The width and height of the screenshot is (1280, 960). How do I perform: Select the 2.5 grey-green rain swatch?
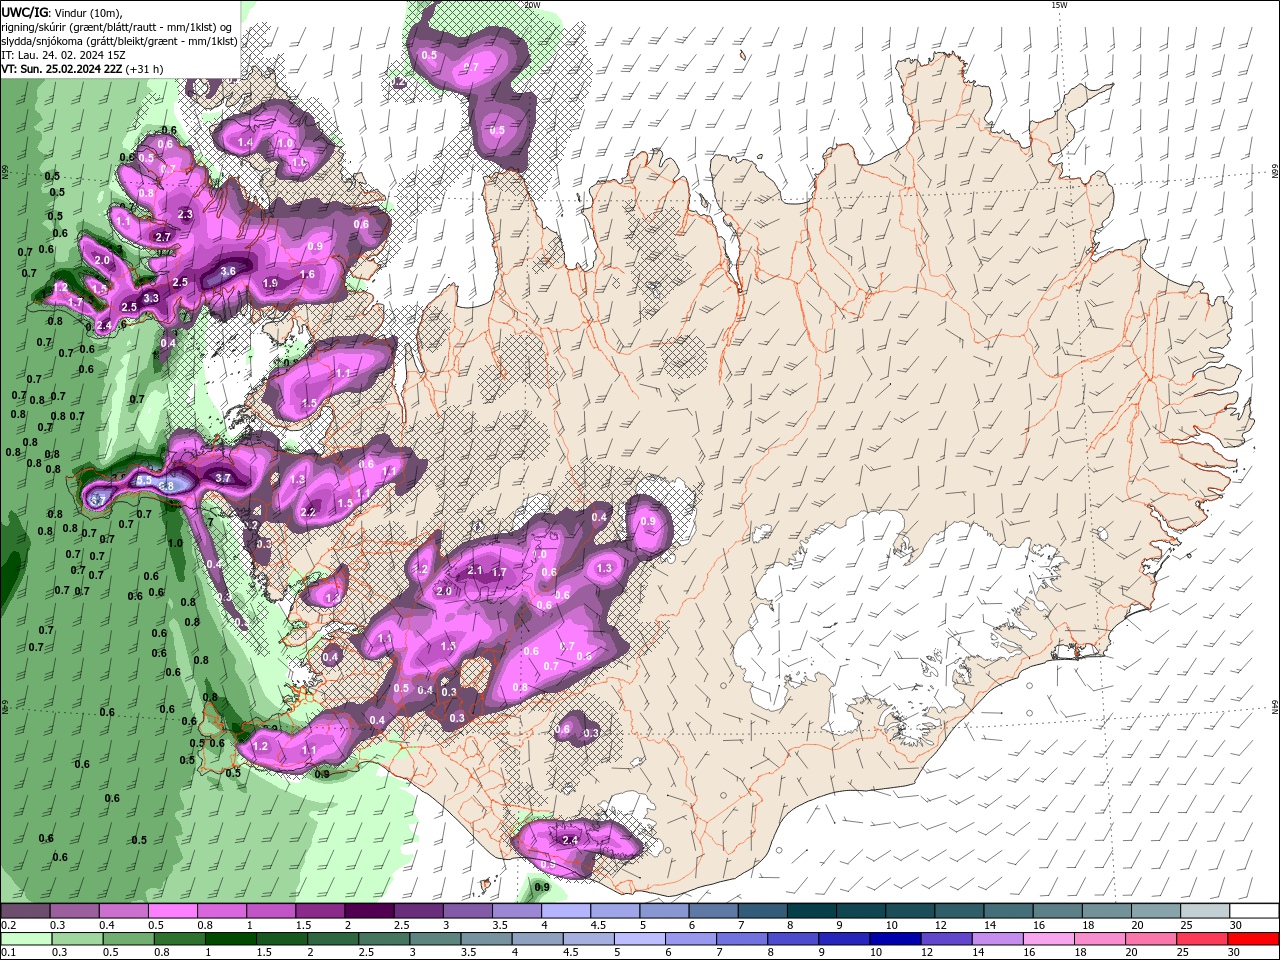click(x=383, y=938)
